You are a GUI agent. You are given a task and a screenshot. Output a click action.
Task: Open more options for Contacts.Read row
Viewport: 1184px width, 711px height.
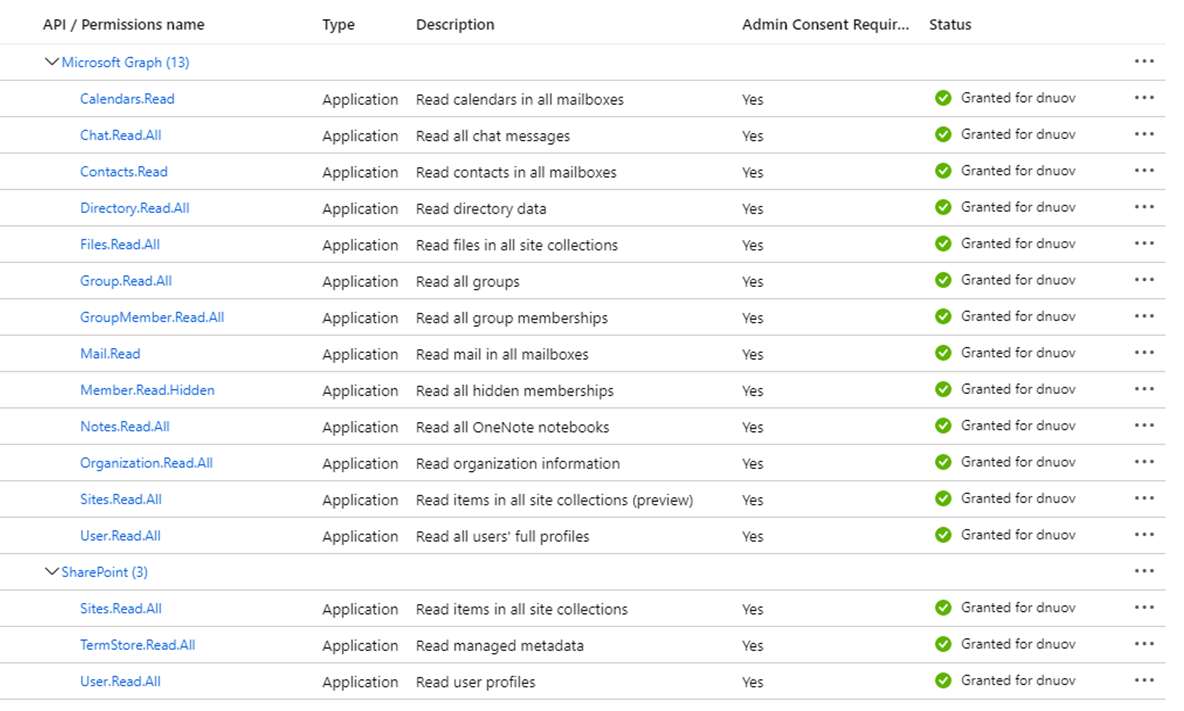(1144, 171)
